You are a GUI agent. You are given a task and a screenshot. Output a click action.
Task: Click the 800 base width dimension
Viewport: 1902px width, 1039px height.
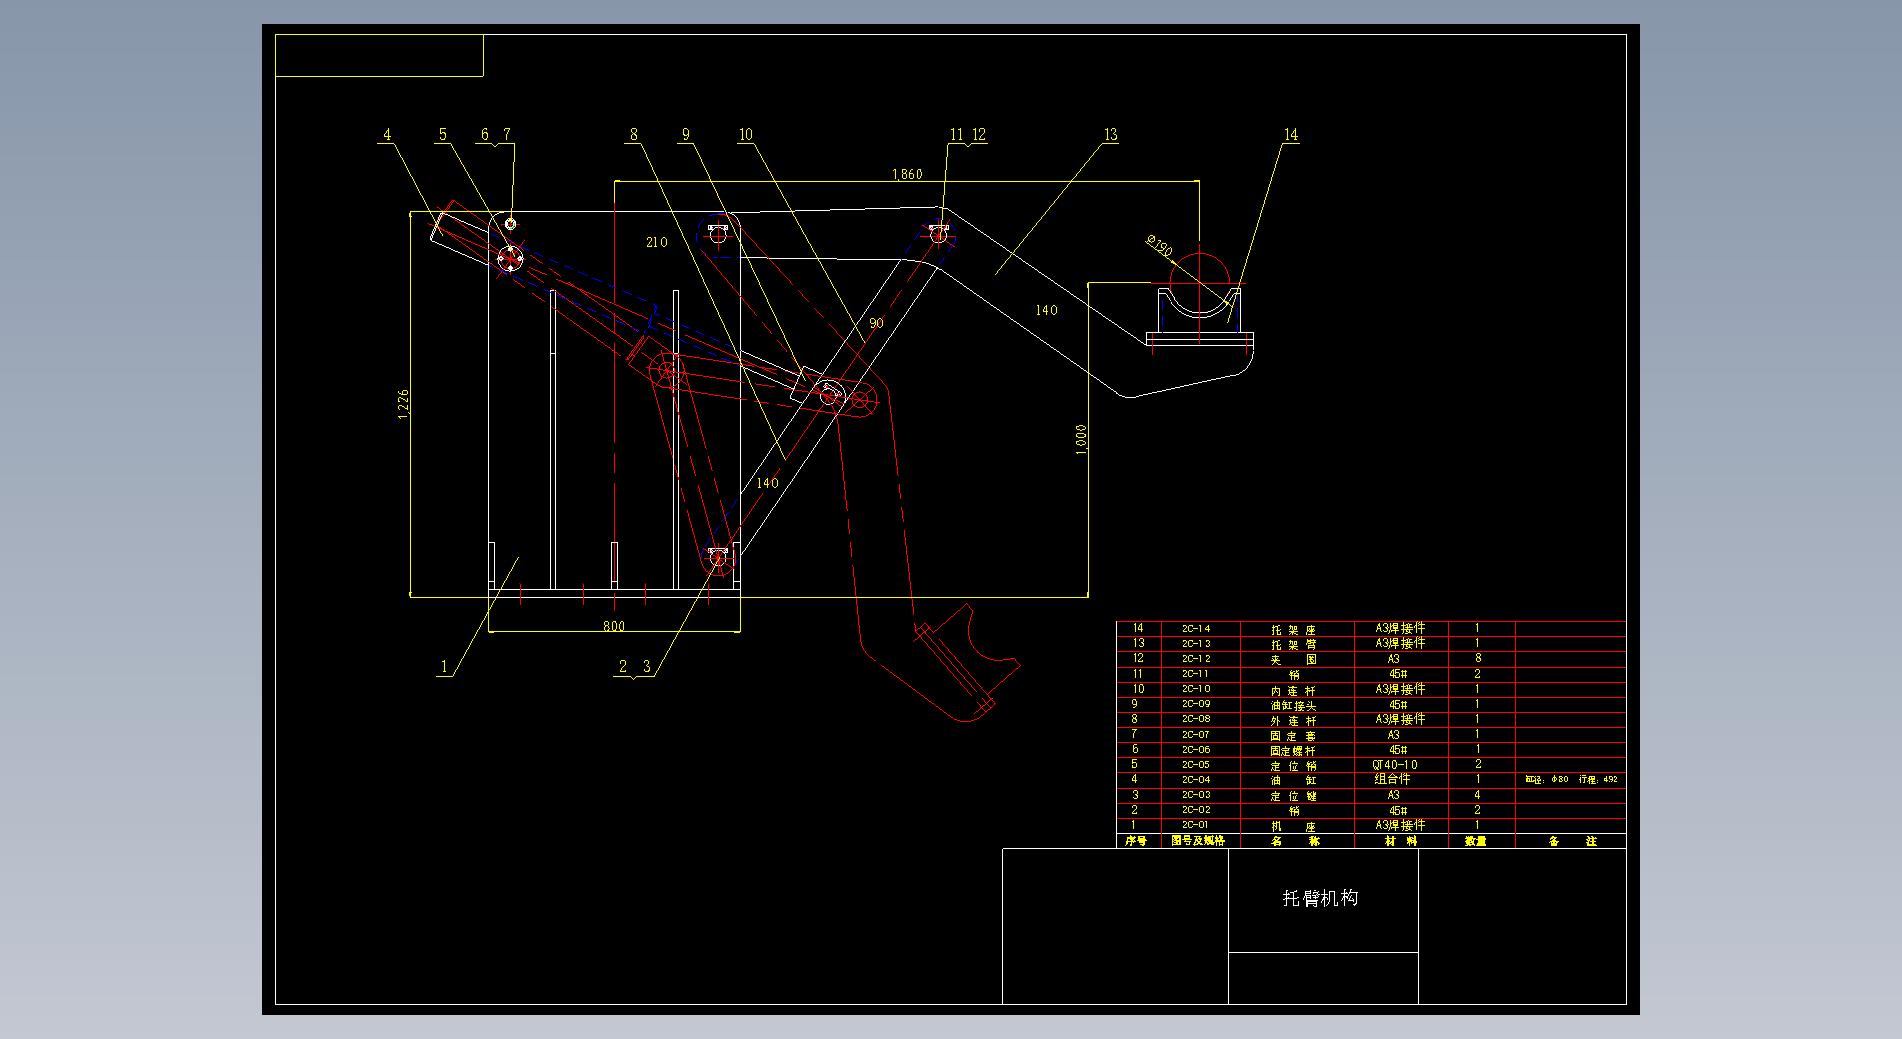614,626
